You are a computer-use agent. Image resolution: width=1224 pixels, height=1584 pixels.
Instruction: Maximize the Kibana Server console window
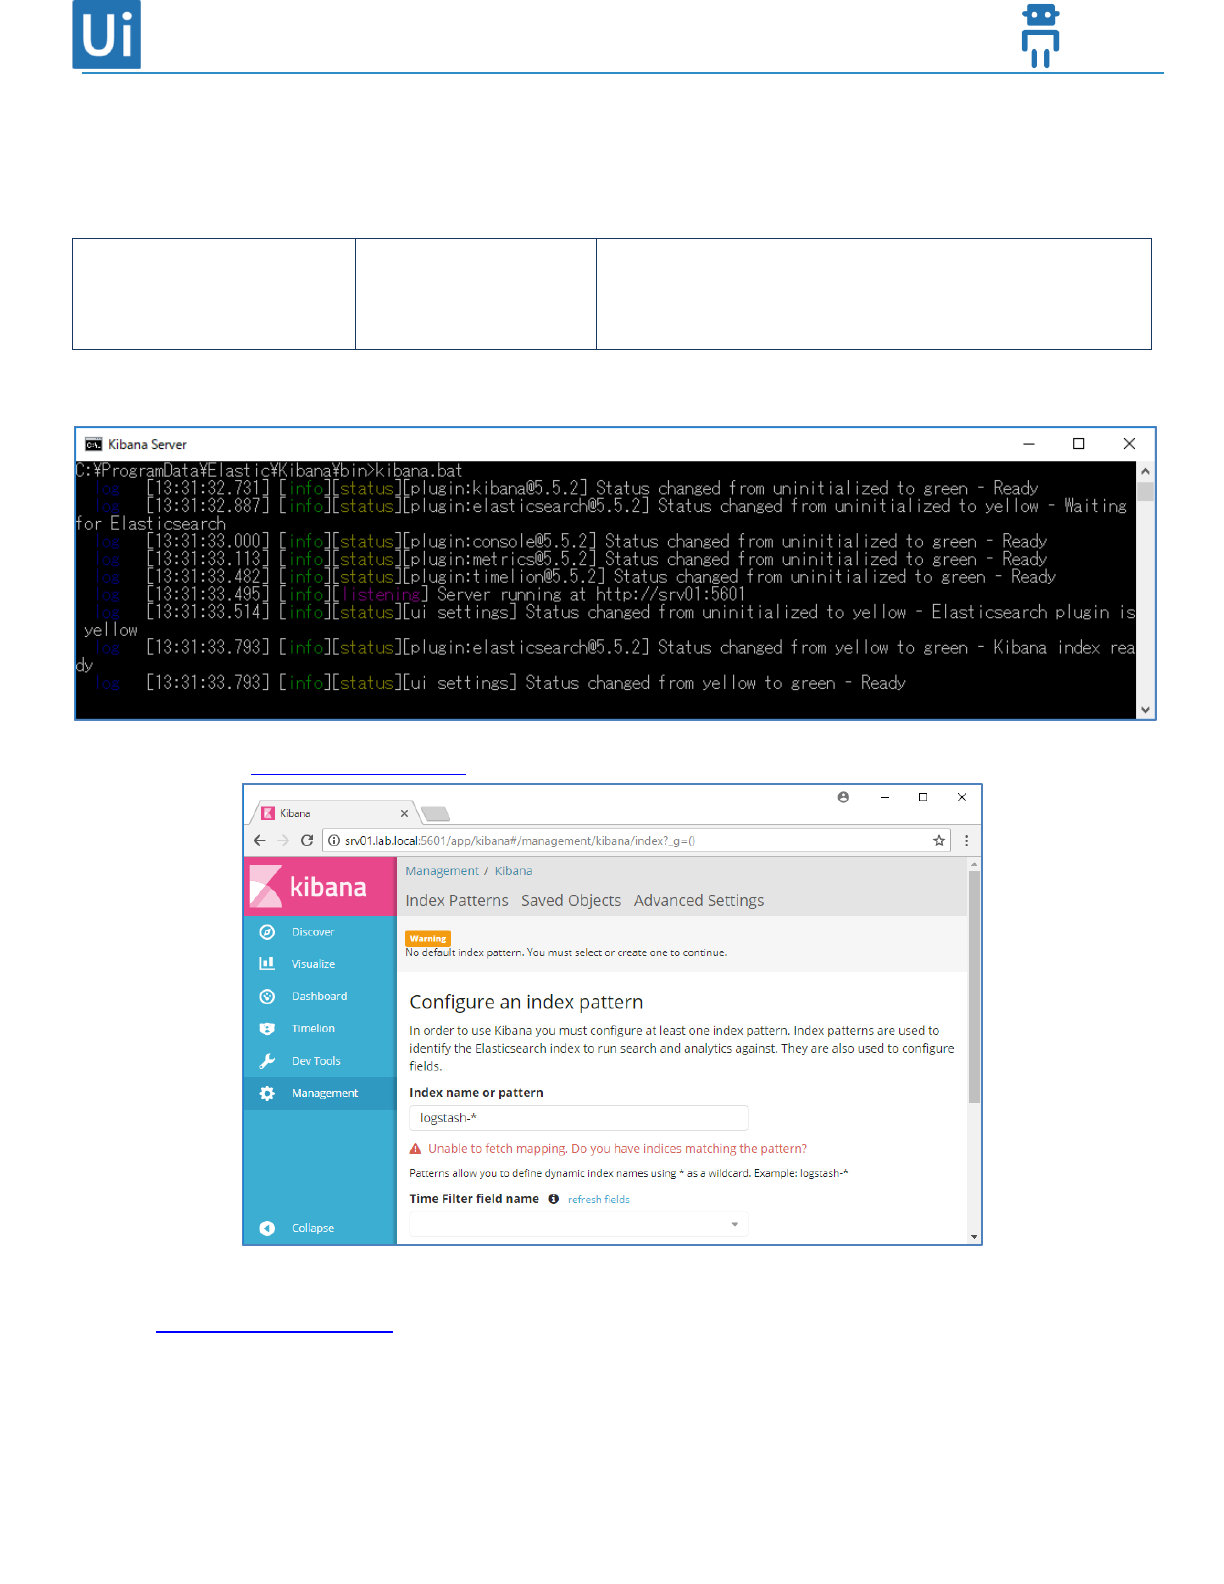[x=1078, y=444]
